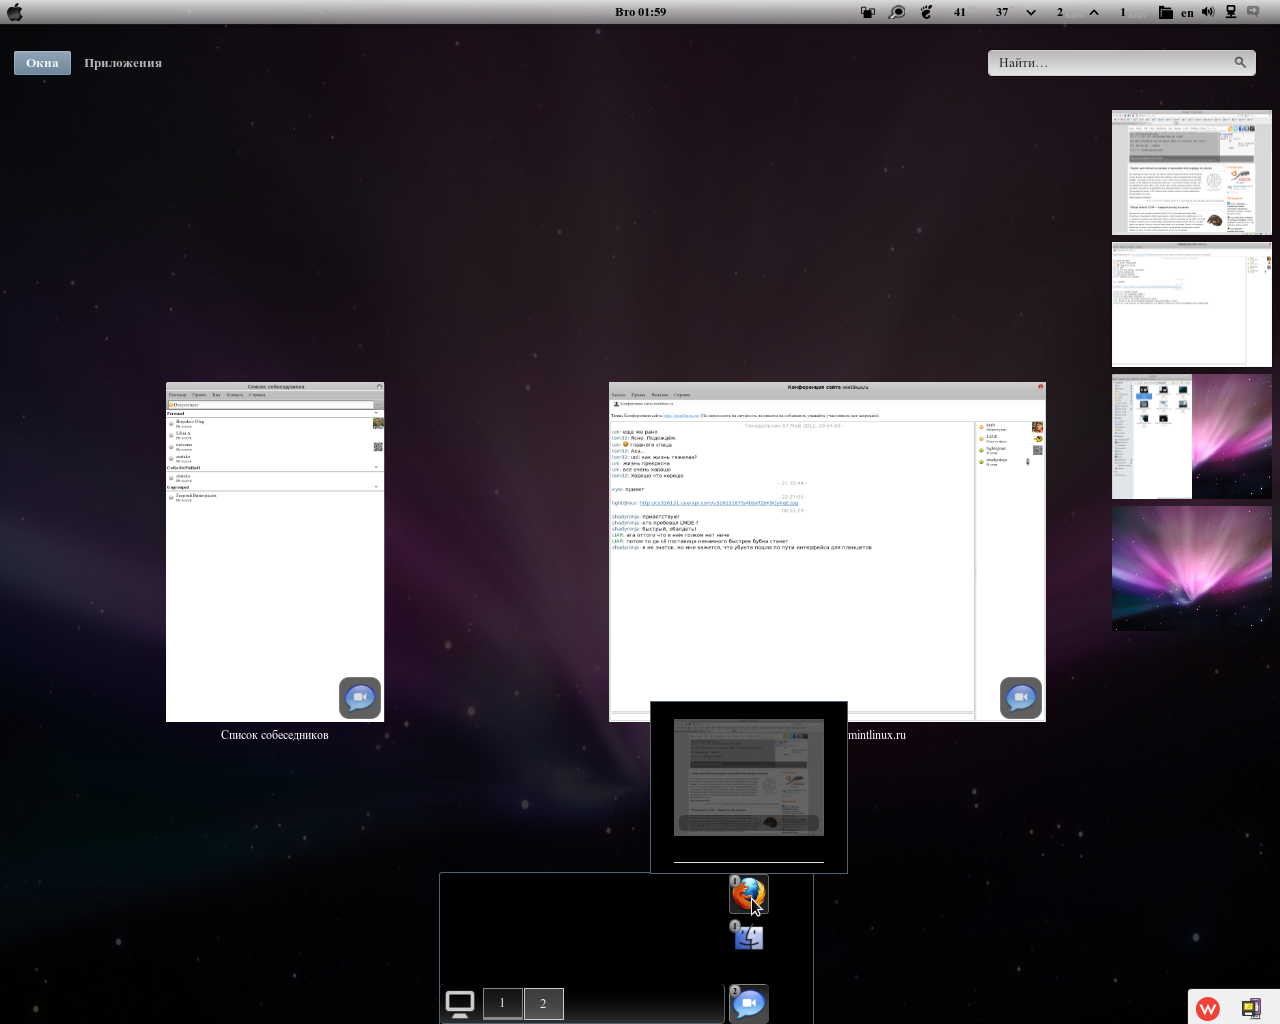Switch to the Приложения tab
This screenshot has width=1280, height=1024.
[123, 63]
